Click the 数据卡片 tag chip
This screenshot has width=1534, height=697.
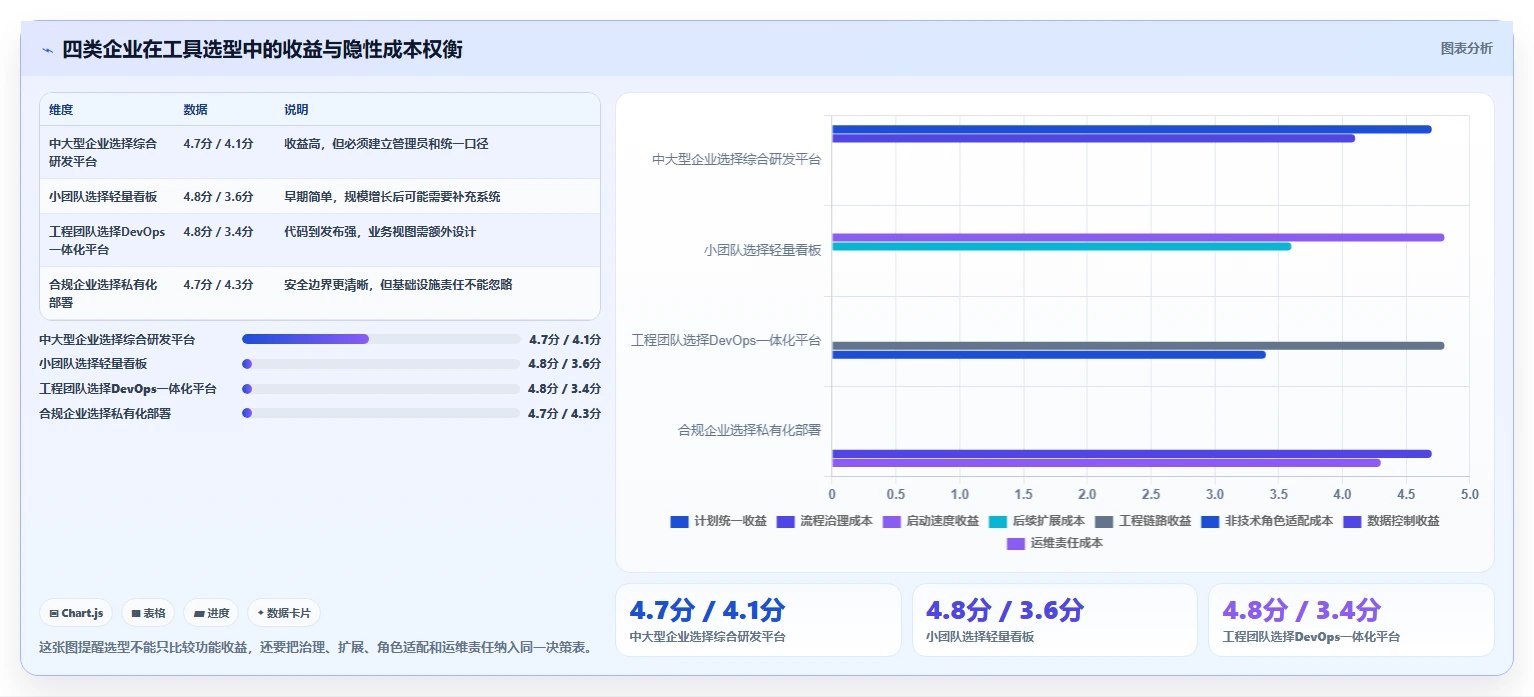284,613
